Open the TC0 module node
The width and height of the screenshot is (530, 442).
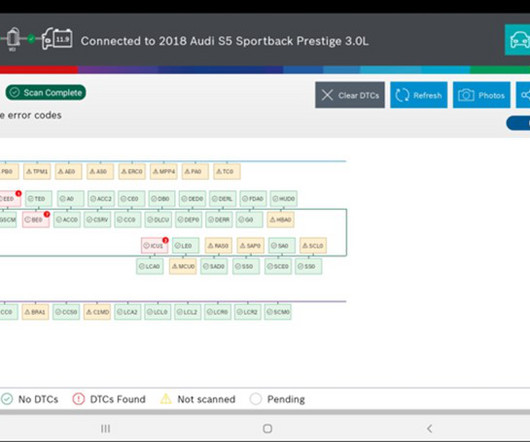pos(227,172)
